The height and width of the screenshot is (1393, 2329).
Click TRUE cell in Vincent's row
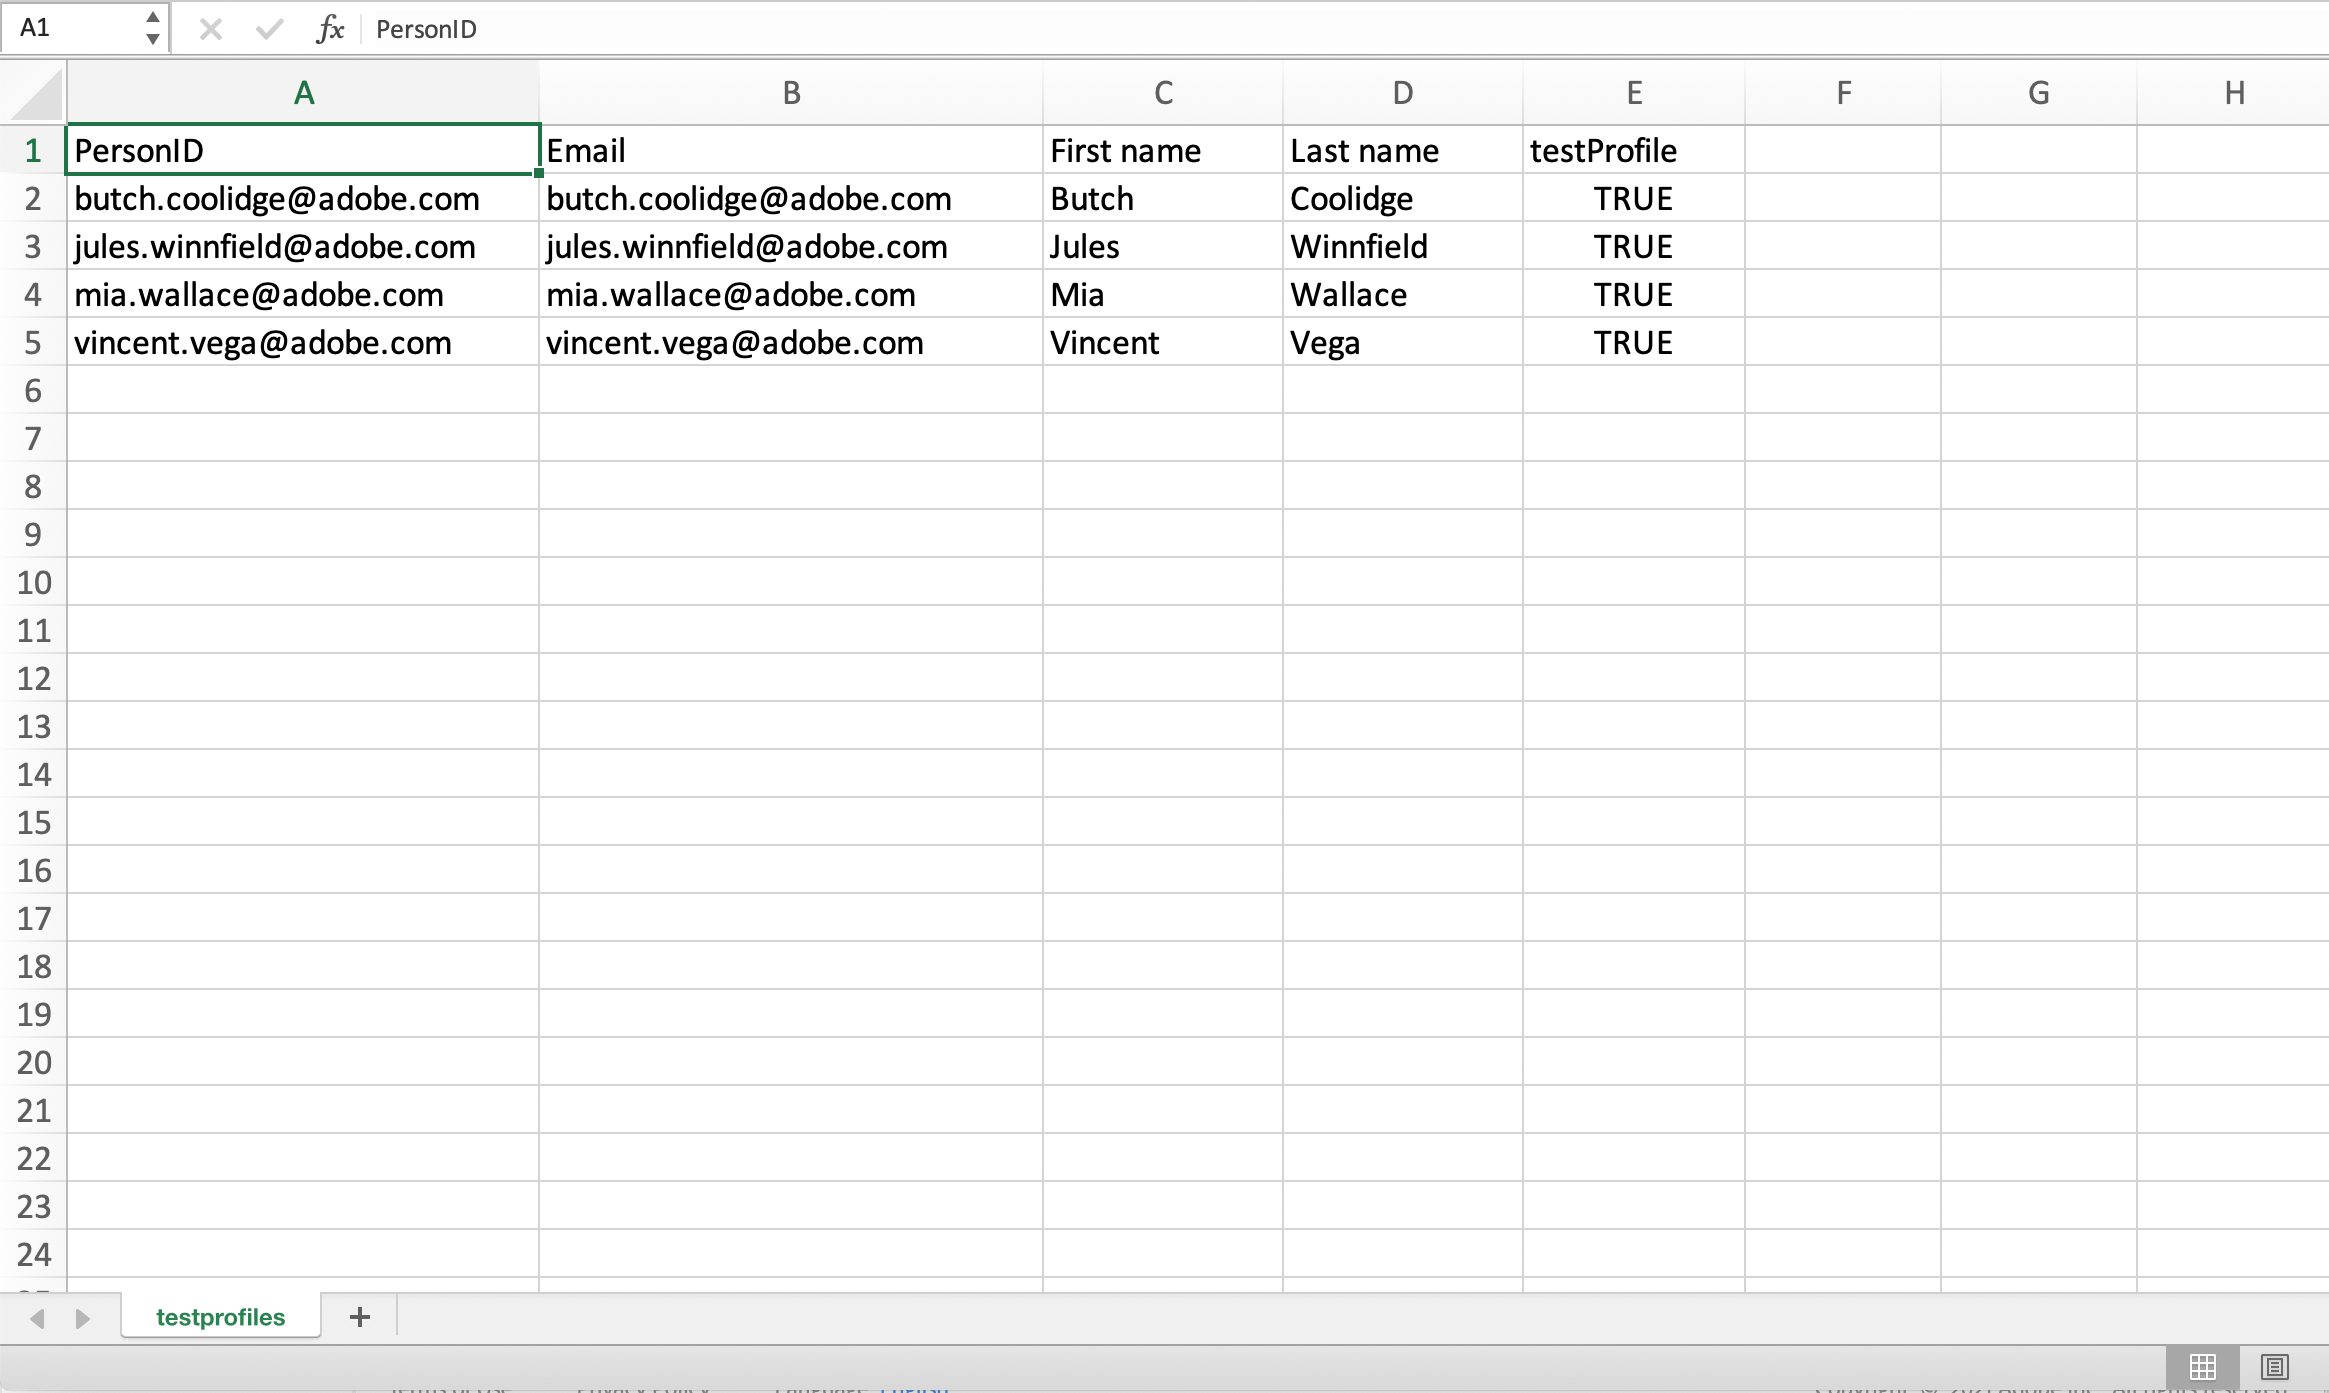(1634, 342)
